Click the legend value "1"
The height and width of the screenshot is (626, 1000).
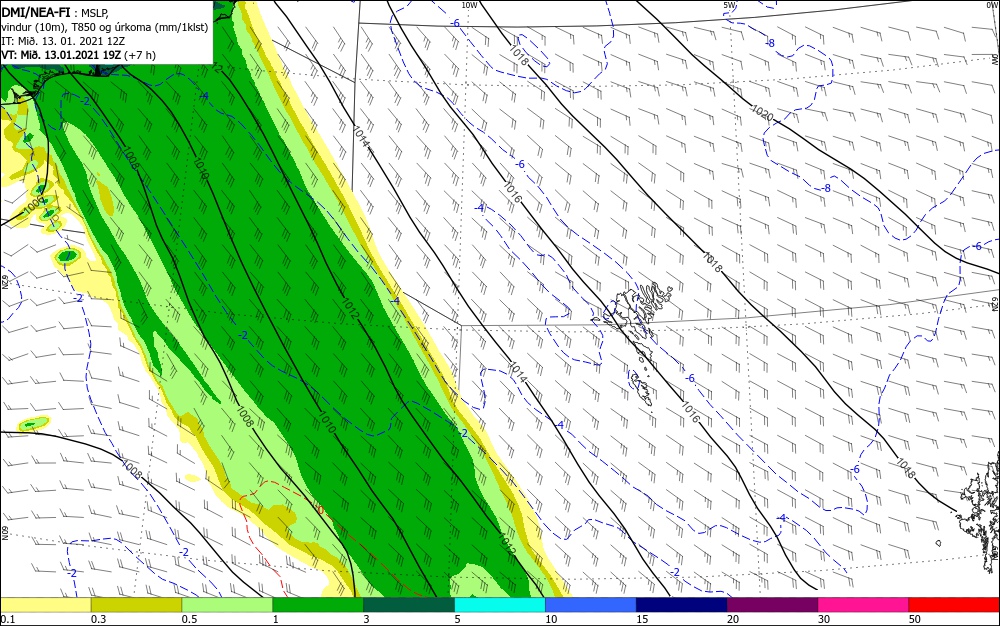[x=276, y=620]
